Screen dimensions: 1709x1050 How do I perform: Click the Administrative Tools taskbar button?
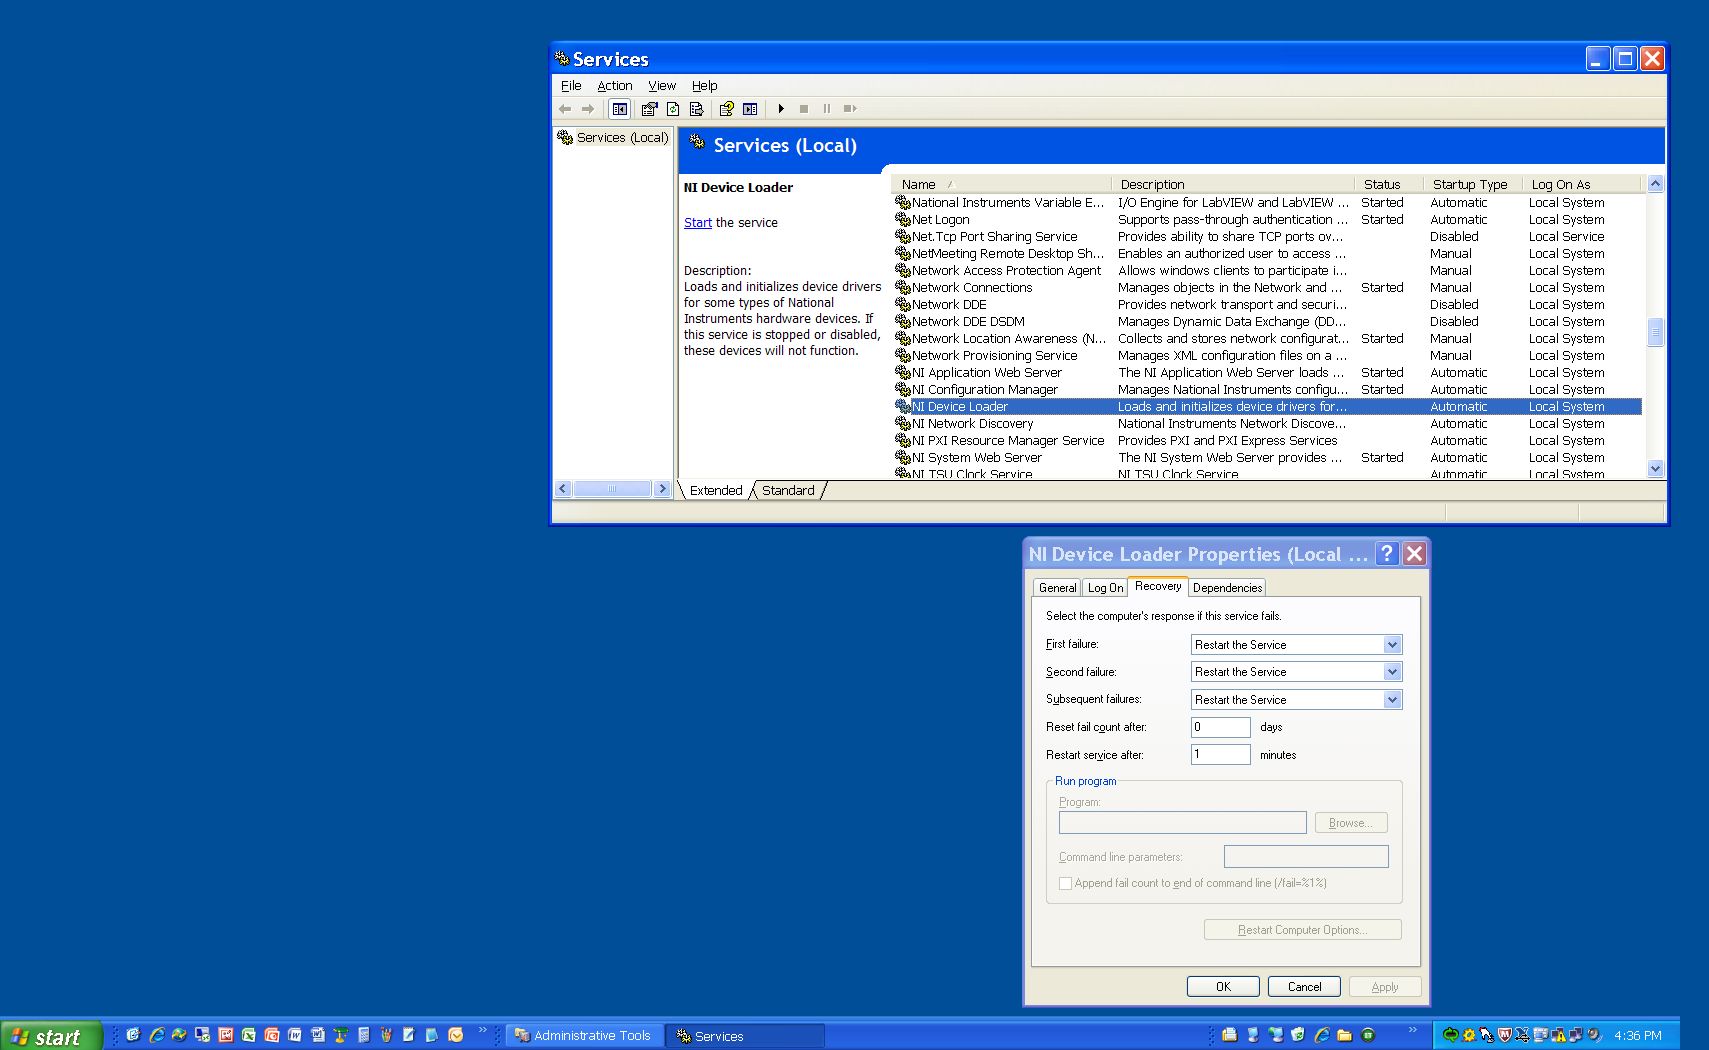[584, 1036]
